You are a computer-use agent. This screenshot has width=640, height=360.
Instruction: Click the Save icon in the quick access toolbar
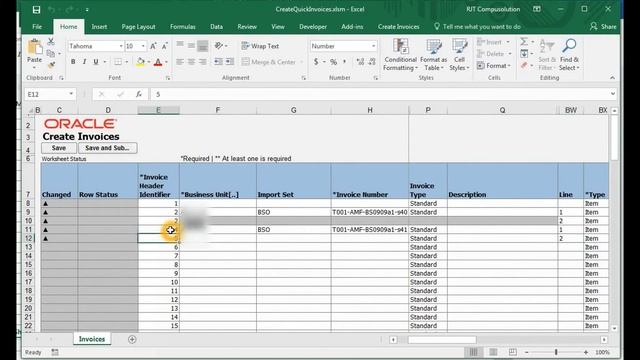click(x=36, y=9)
